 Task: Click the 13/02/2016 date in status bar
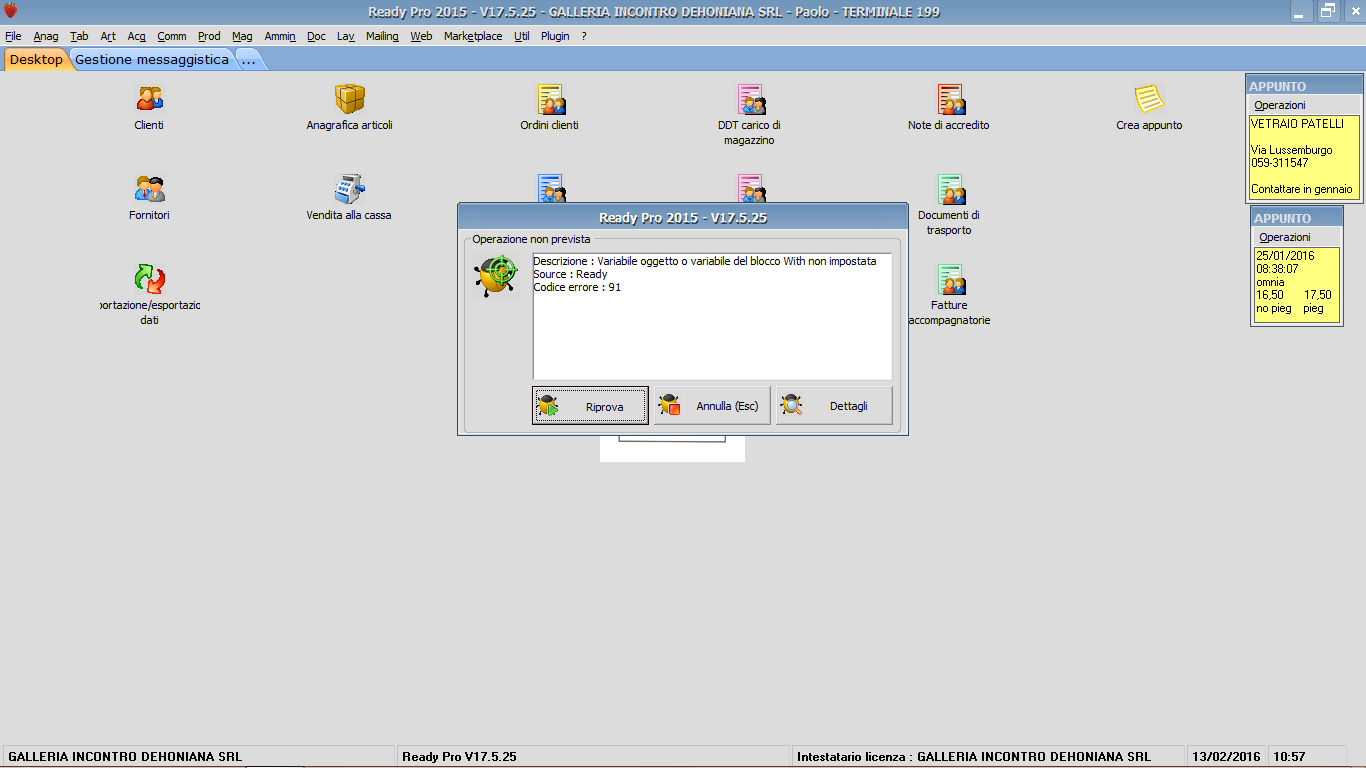1226,757
